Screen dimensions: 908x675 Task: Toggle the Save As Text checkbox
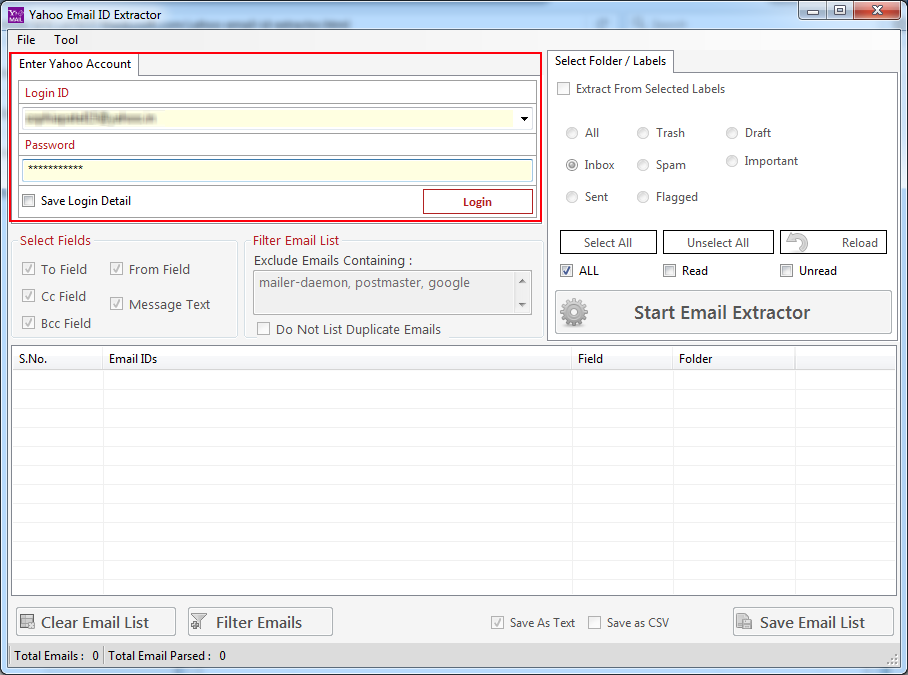pyautogui.click(x=497, y=622)
